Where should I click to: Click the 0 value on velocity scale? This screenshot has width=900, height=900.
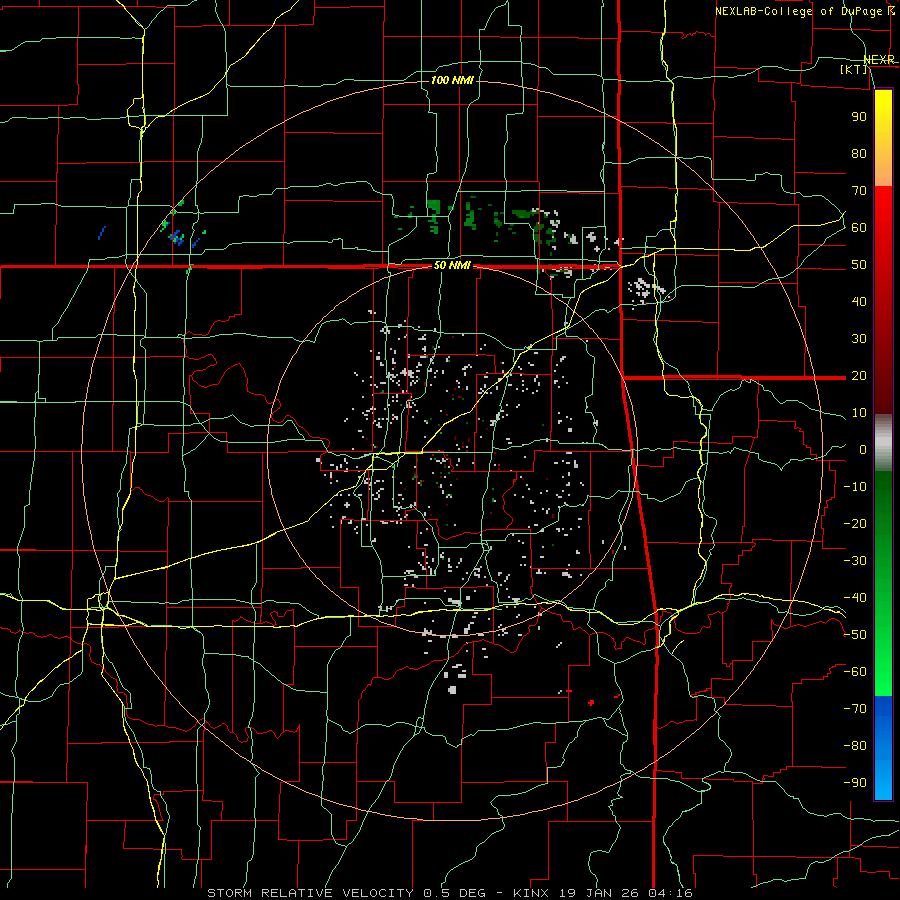863,450
